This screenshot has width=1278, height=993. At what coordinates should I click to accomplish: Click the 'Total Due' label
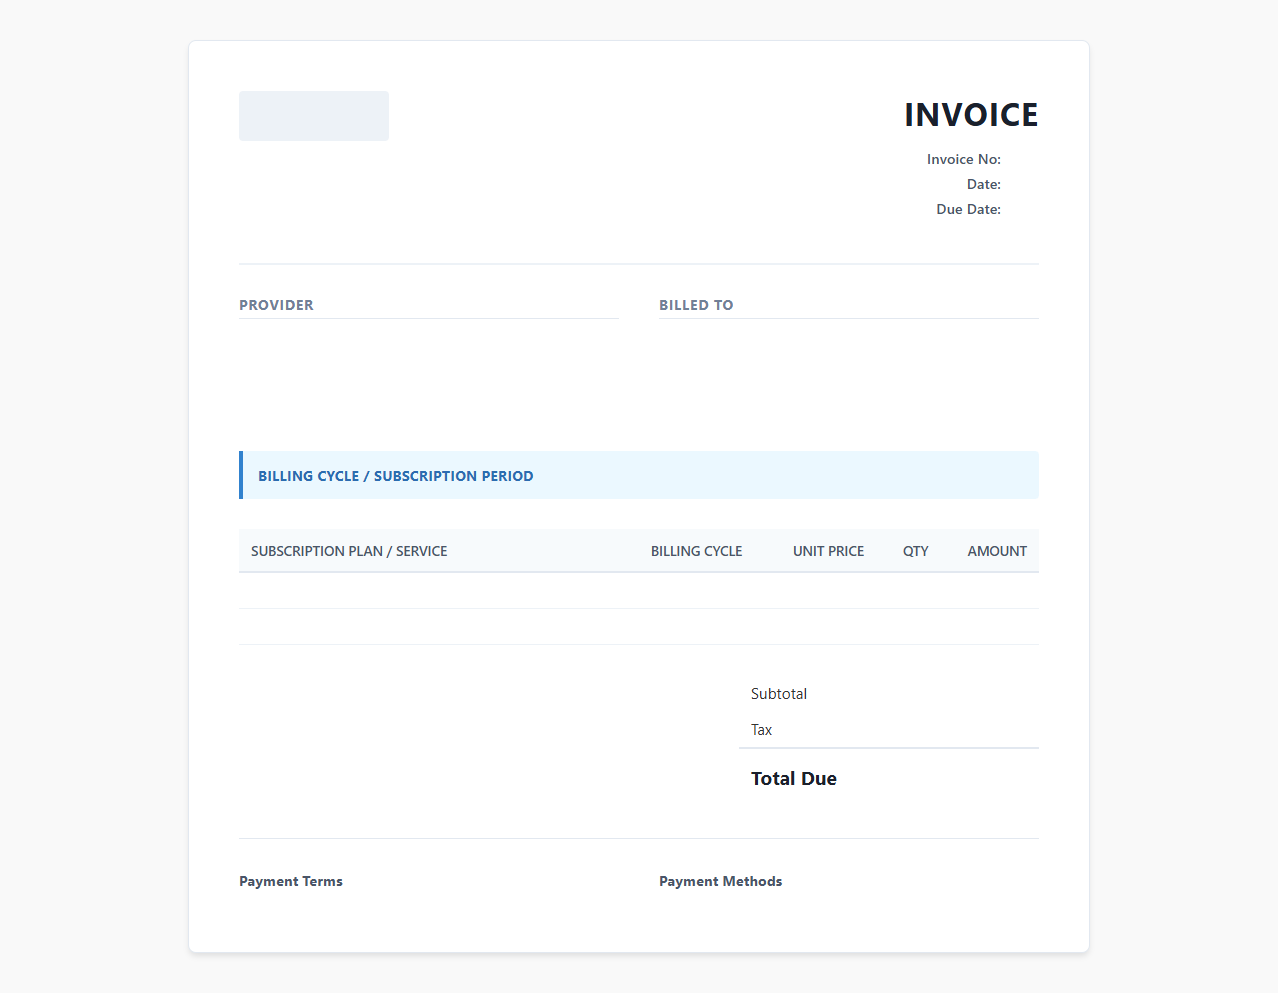(x=794, y=779)
